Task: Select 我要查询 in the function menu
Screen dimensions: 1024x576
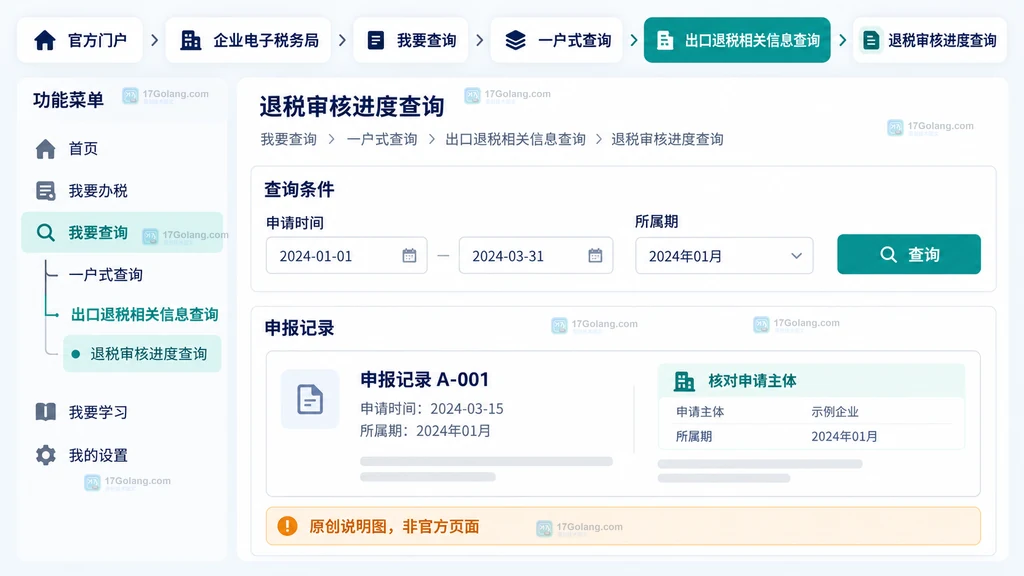Action: coord(122,232)
